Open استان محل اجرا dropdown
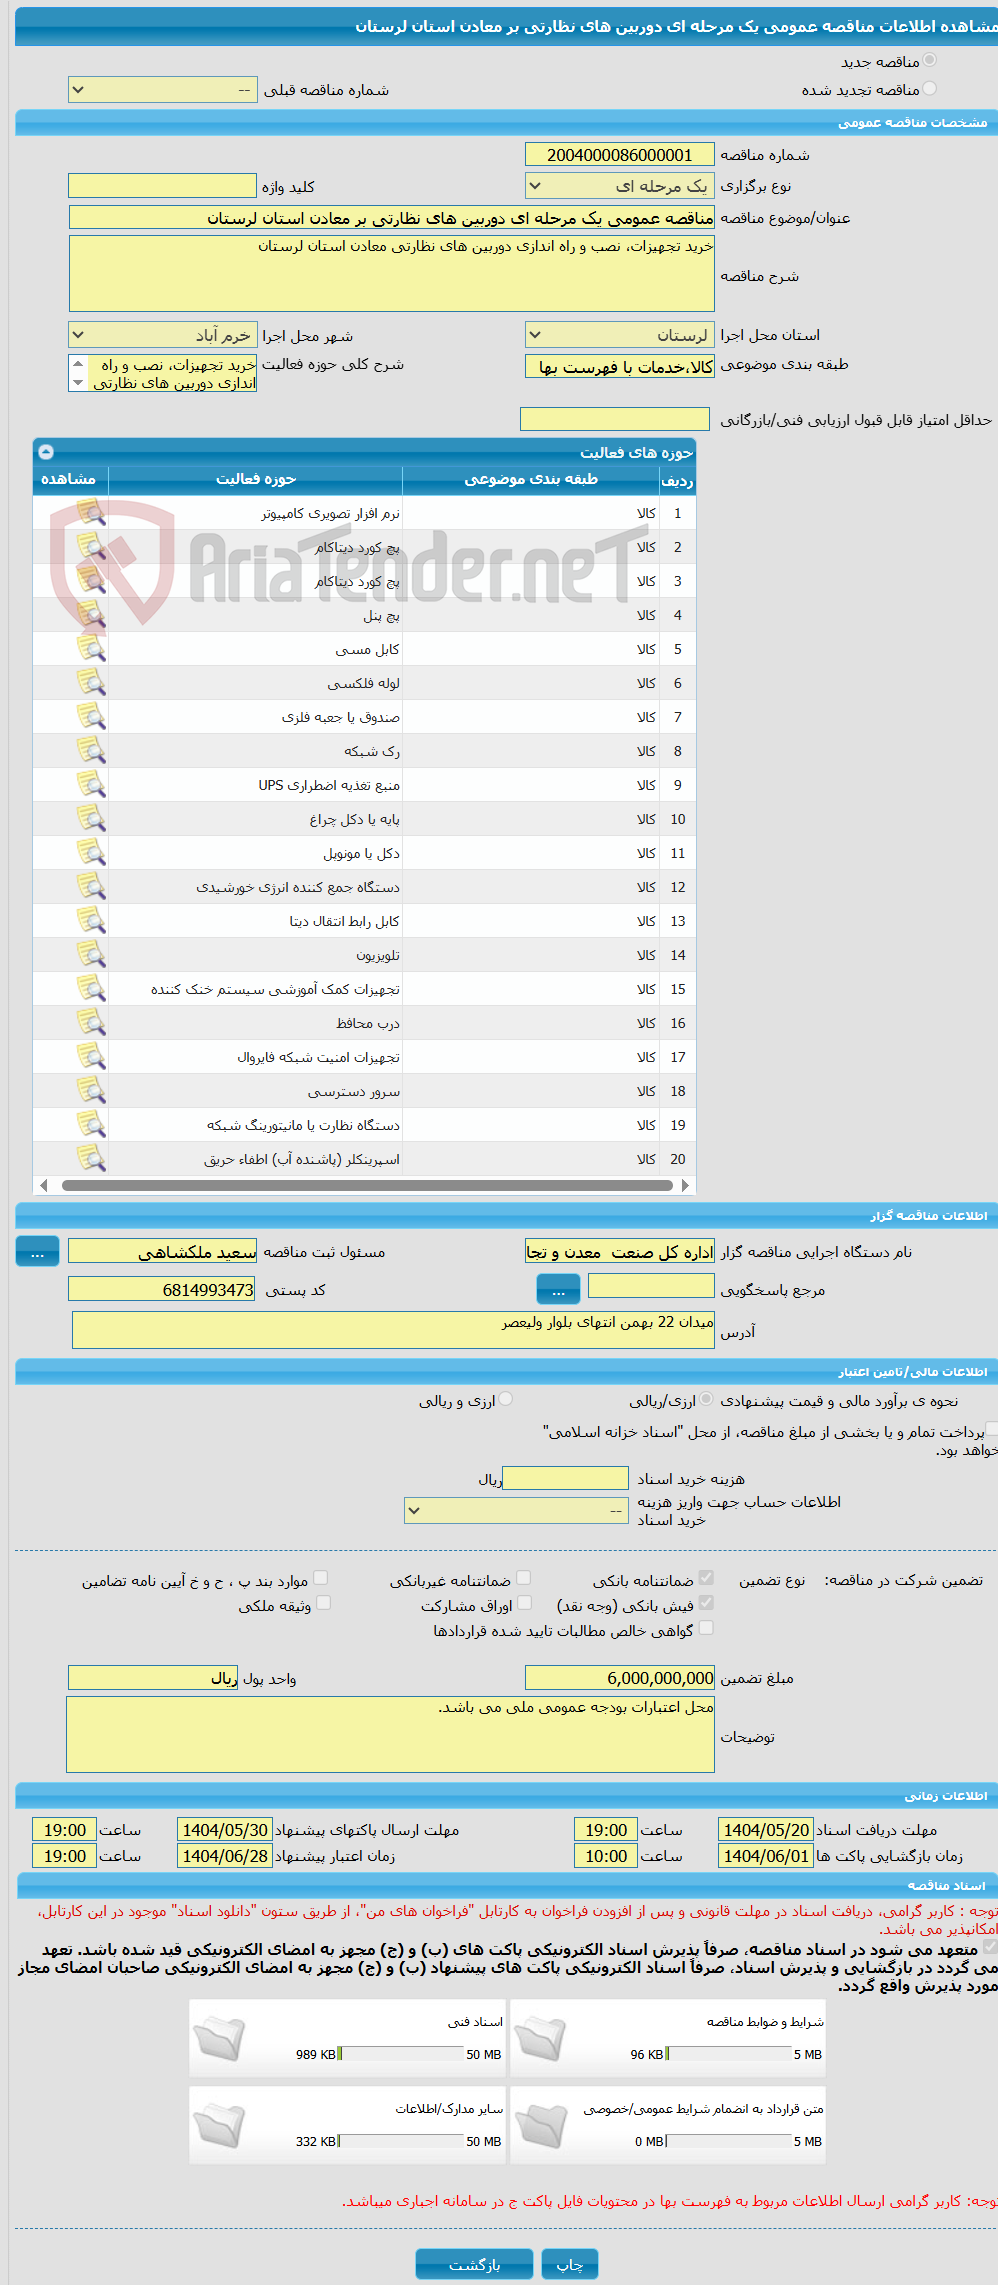 tap(620, 335)
